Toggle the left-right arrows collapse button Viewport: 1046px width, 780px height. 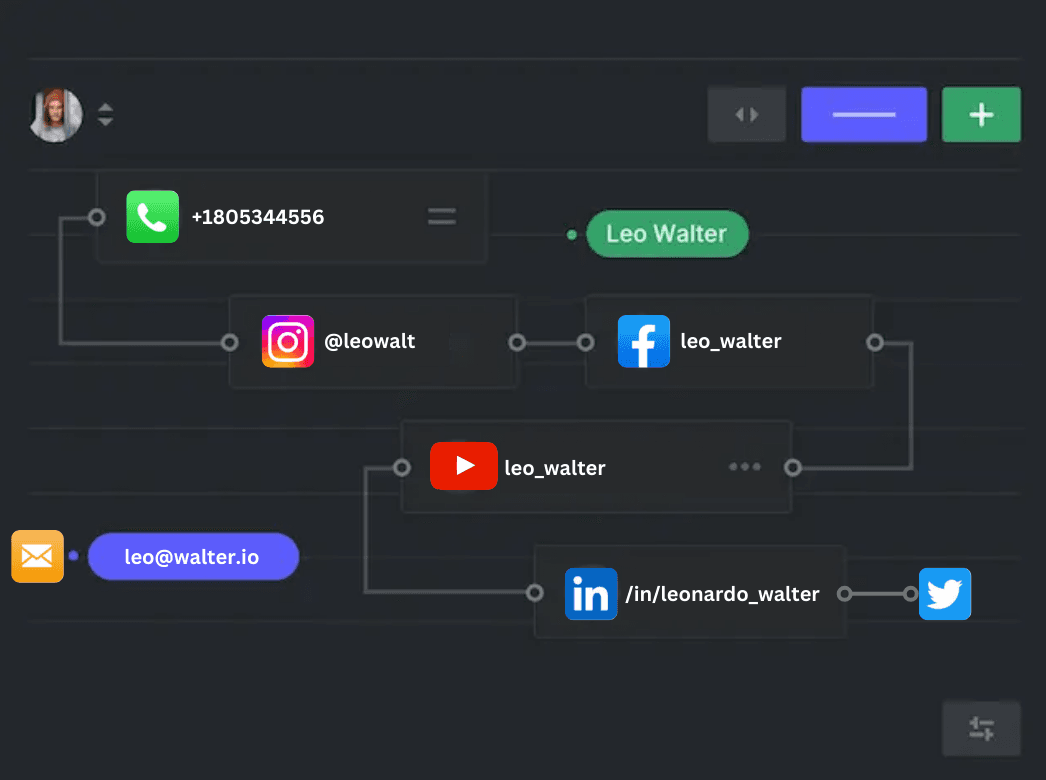click(746, 115)
